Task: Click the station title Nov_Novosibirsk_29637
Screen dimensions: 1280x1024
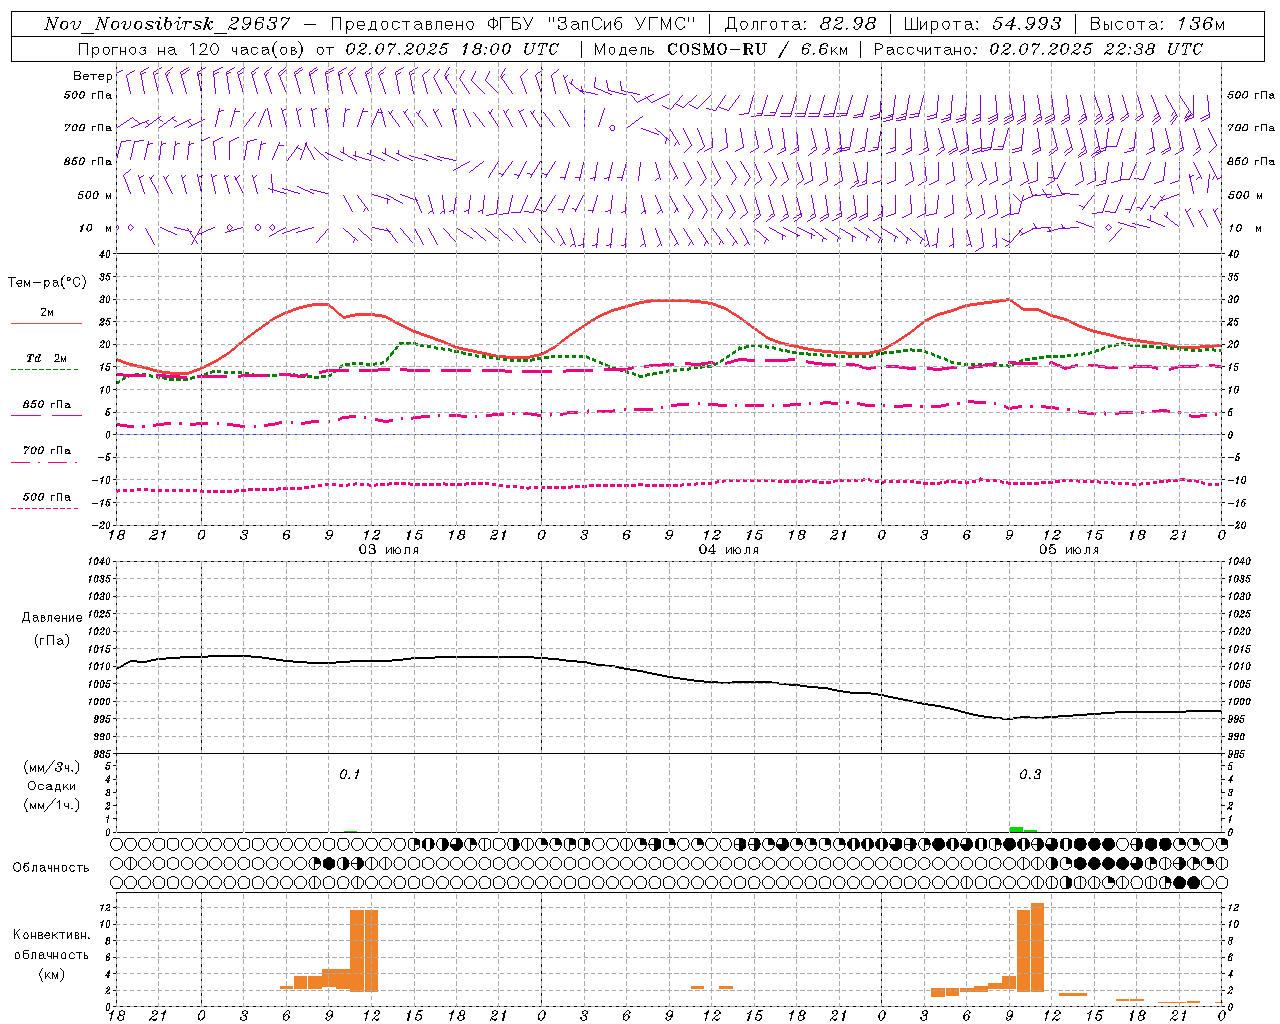Action: coord(167,24)
